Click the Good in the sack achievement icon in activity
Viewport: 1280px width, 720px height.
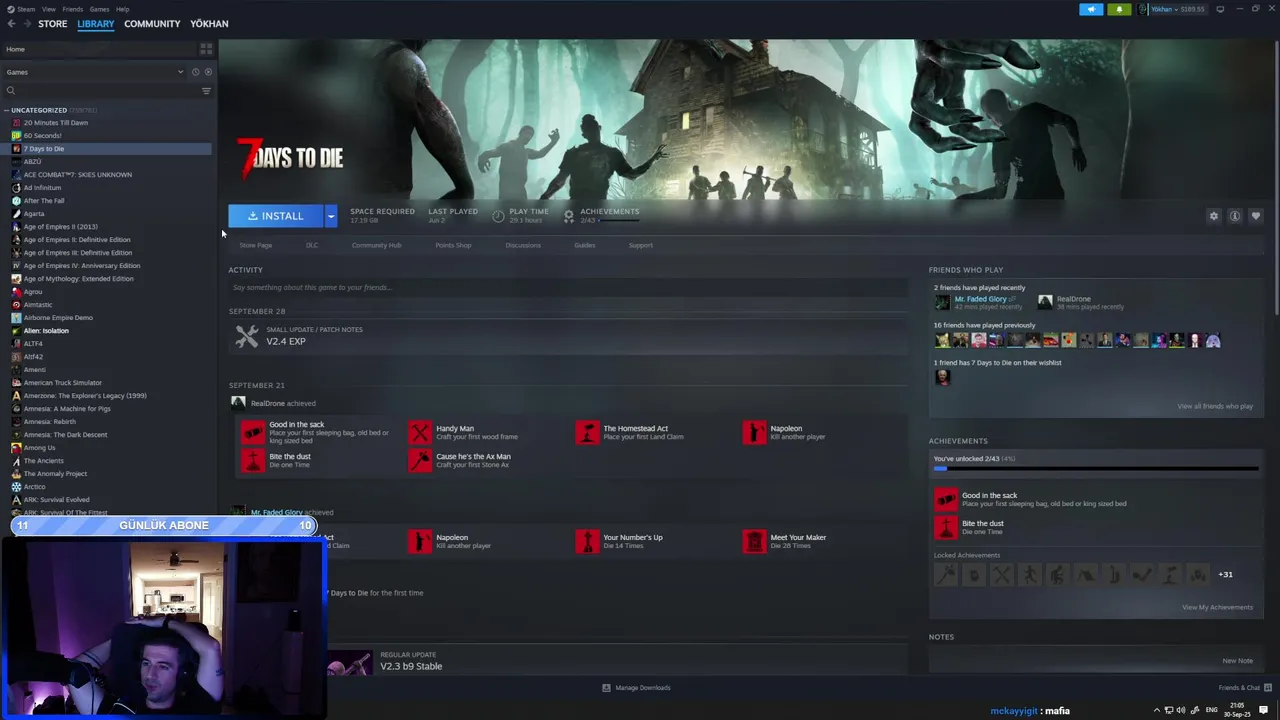coord(253,432)
